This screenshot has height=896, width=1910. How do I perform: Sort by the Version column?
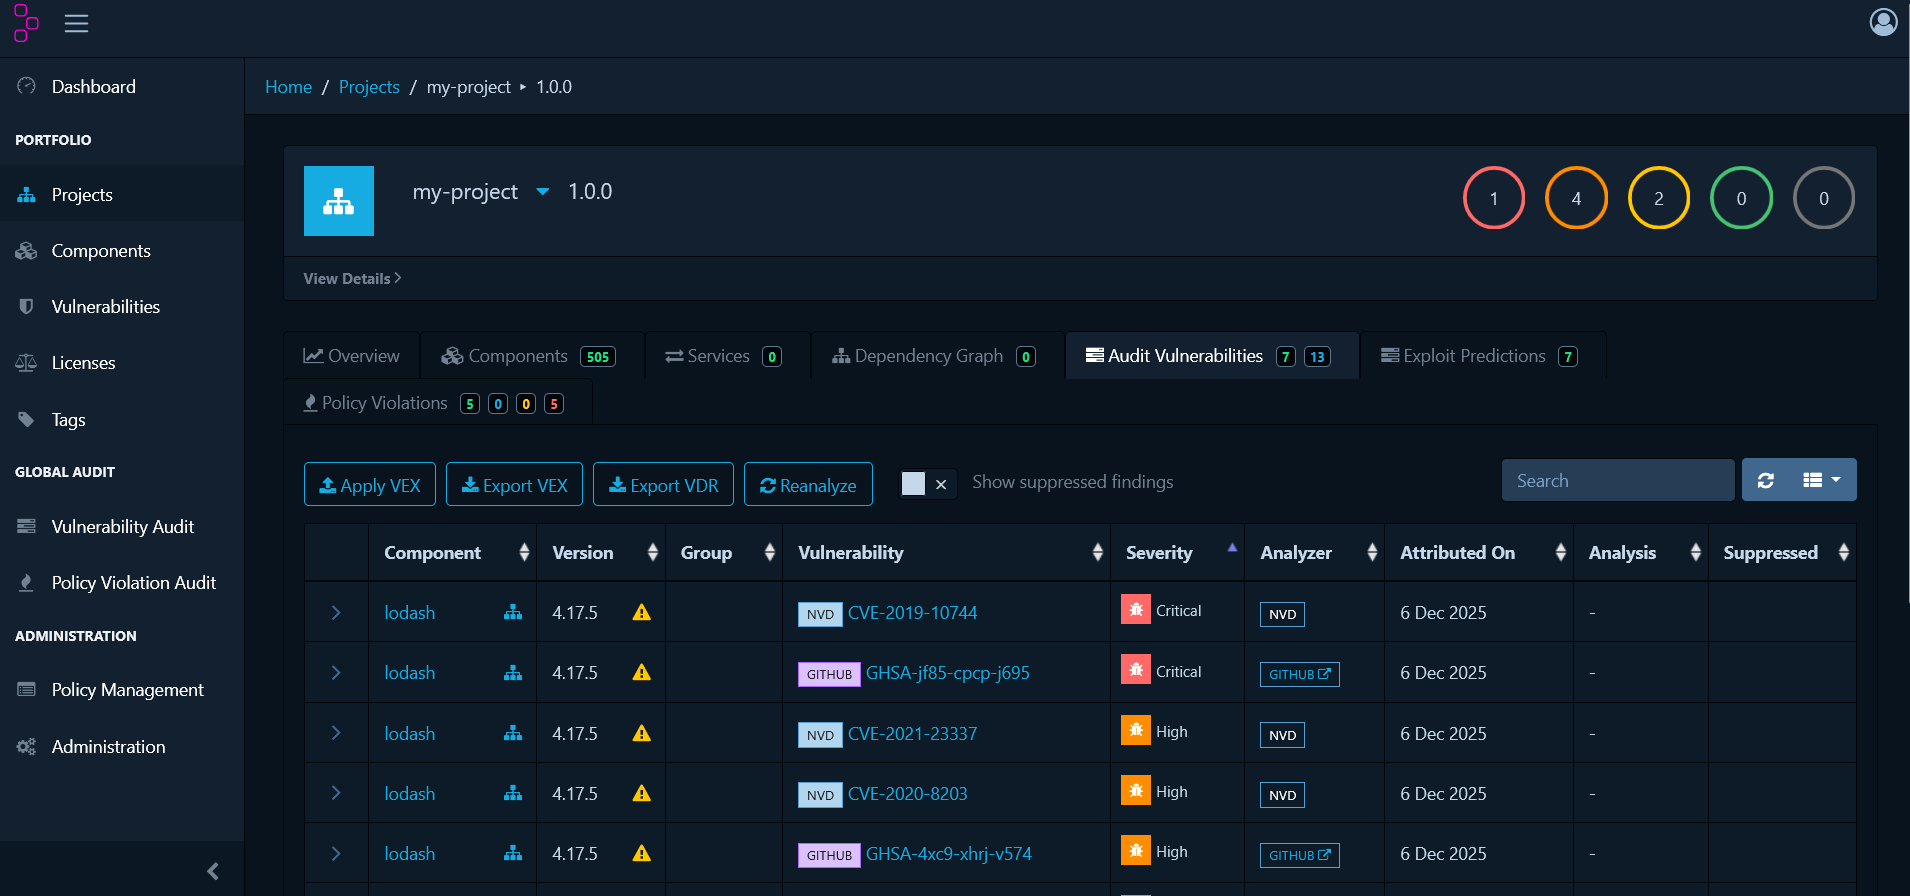[x=601, y=553]
